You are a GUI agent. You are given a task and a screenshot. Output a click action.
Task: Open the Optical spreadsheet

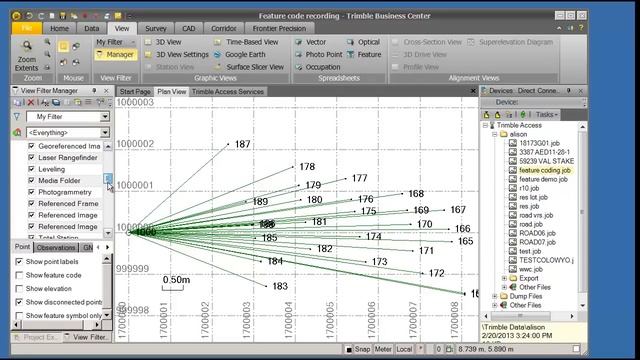pos(363,42)
